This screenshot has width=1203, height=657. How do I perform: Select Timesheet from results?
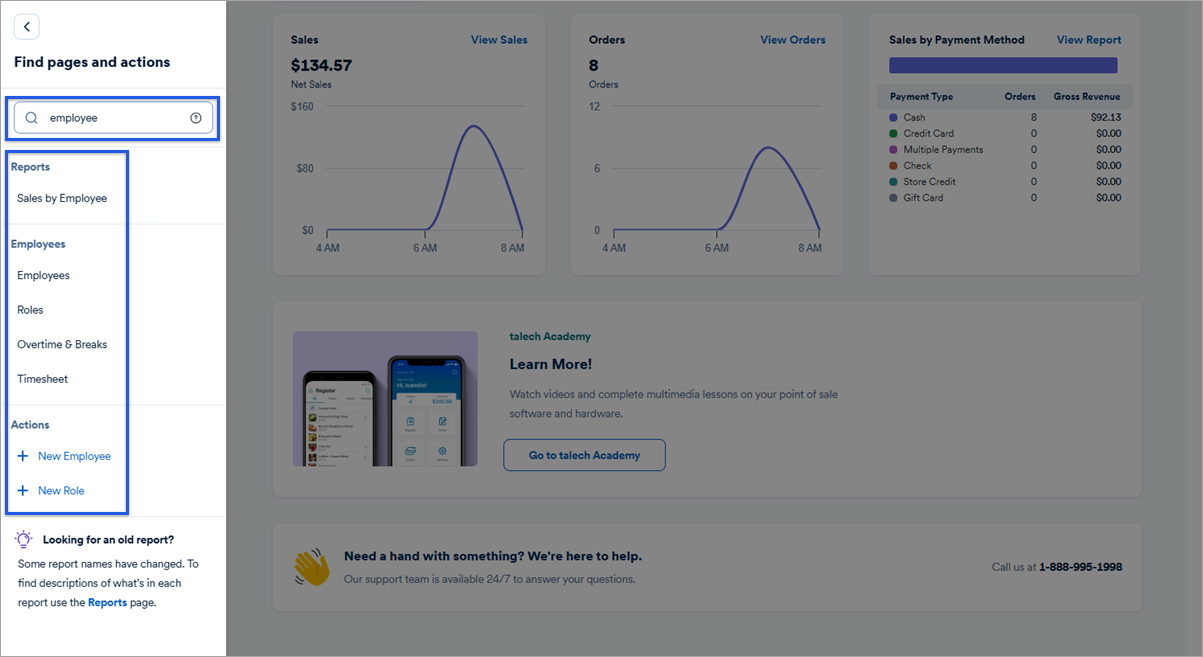tap(43, 379)
